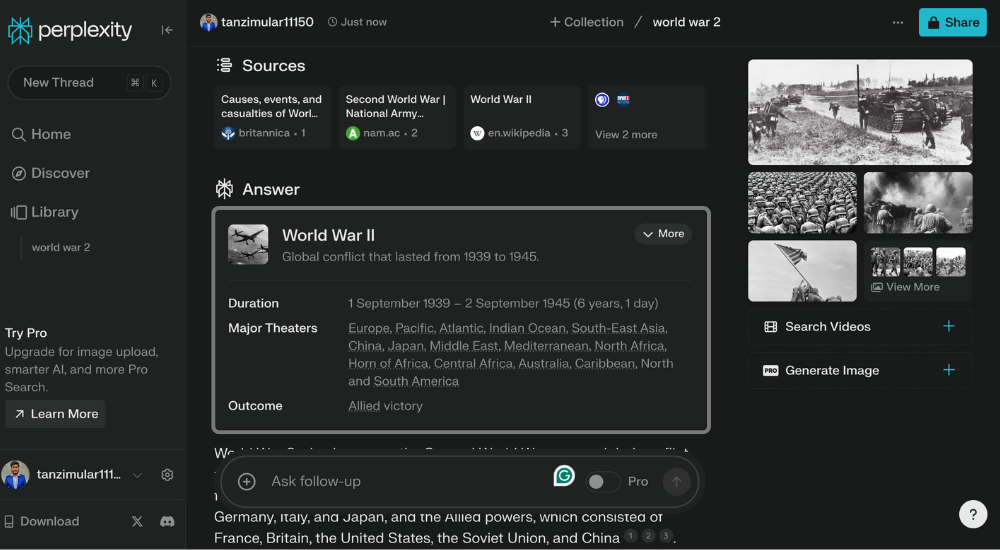Screen dimensions: 1000x550
Task: Toggle the Pro search switch
Action: (x=602, y=482)
